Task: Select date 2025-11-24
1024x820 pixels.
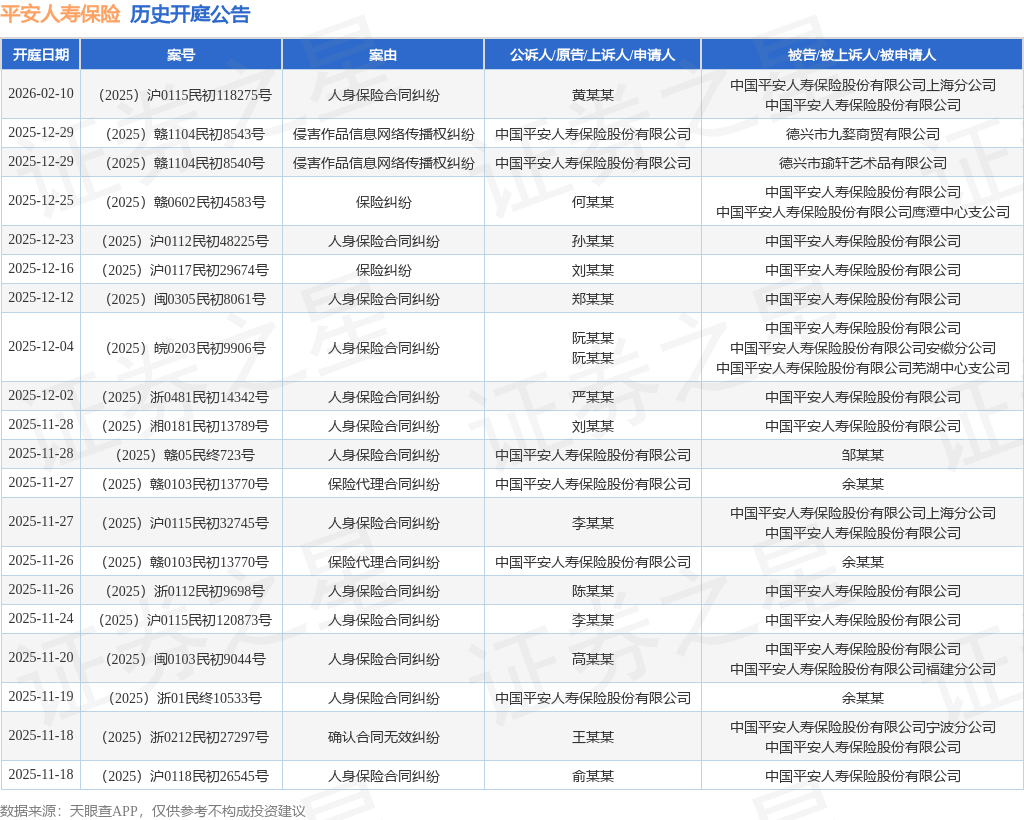Action: click(40, 618)
